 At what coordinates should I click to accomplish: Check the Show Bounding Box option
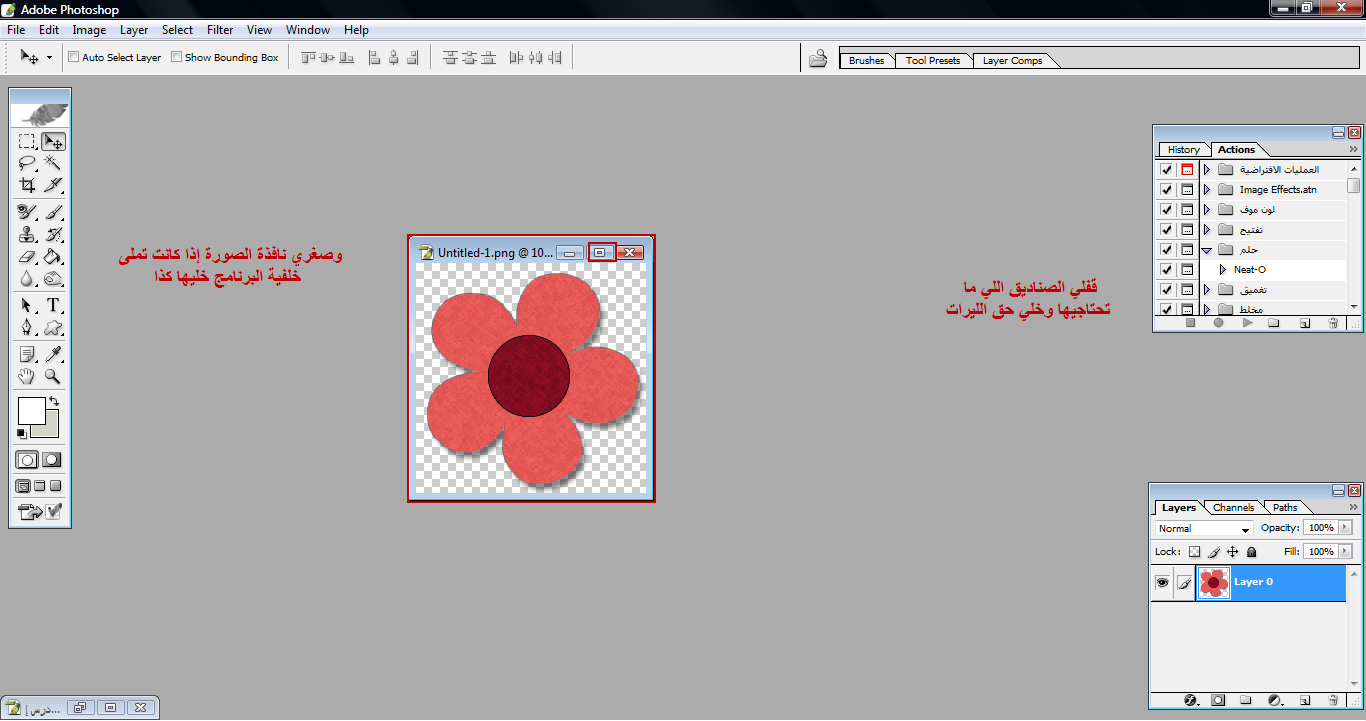click(x=177, y=58)
